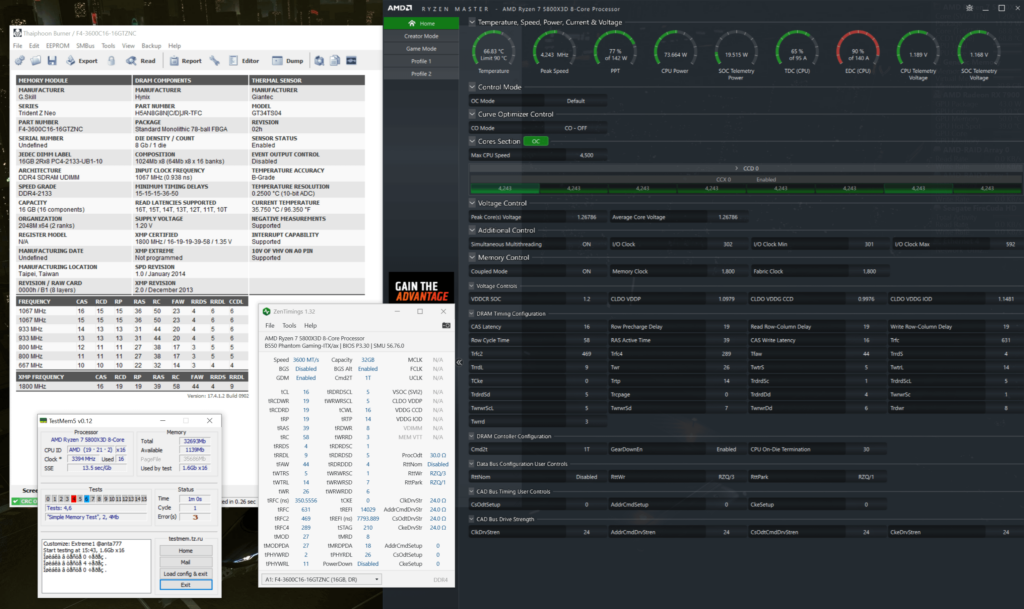
Task: Collapse the Memory Control section
Action: tap(472, 257)
